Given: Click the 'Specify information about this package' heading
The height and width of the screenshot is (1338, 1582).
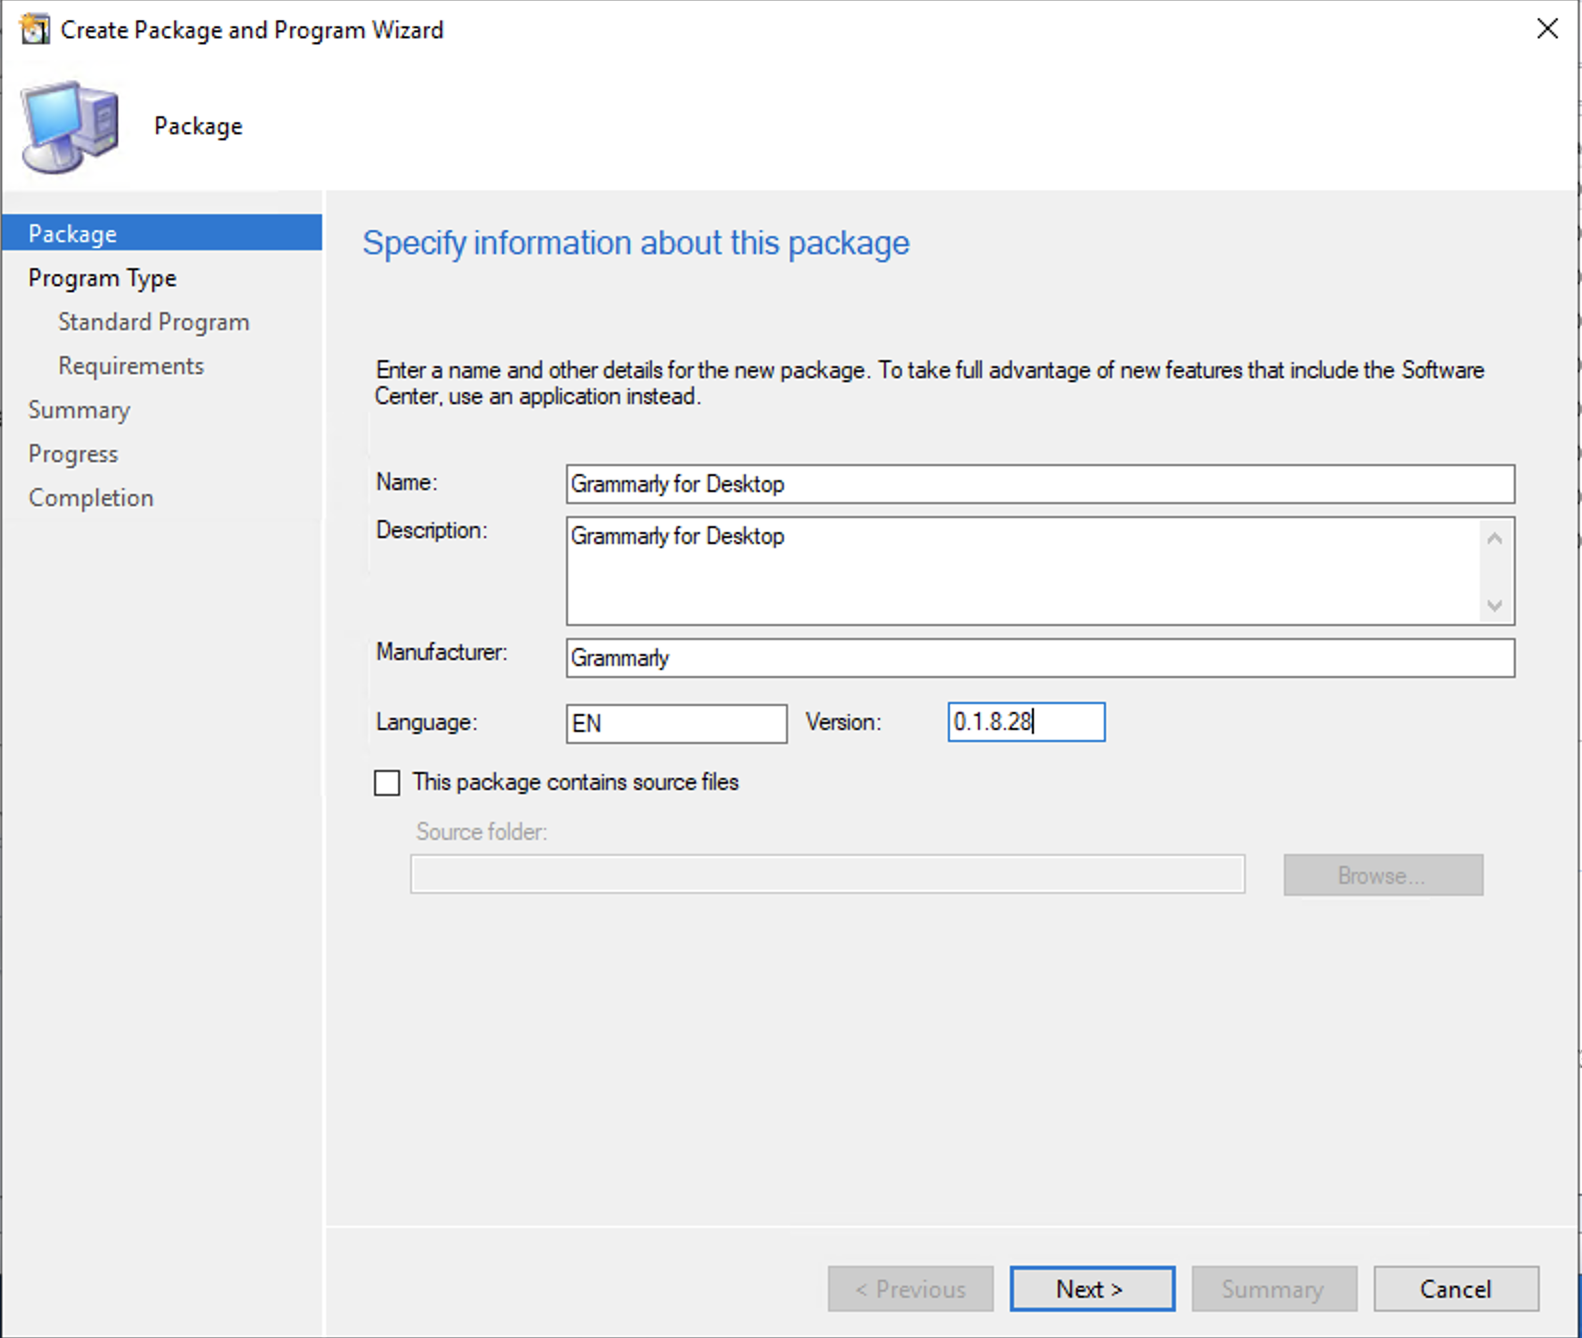Looking at the screenshot, I should [x=636, y=243].
